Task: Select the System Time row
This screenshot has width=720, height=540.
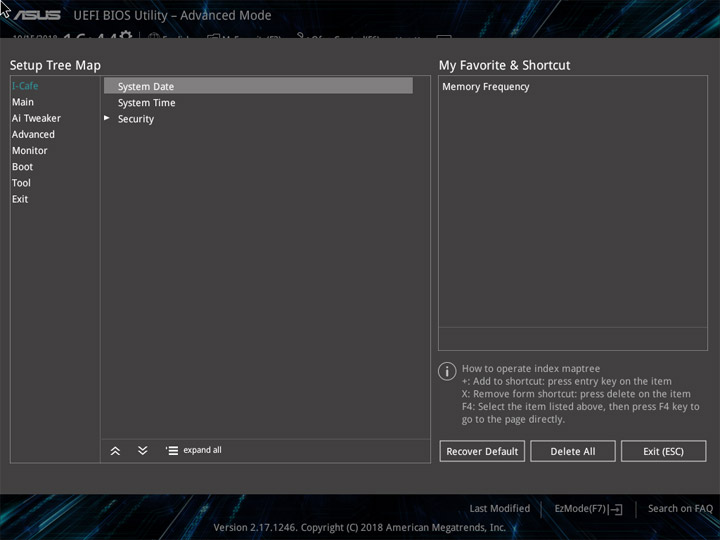Action: (258, 102)
